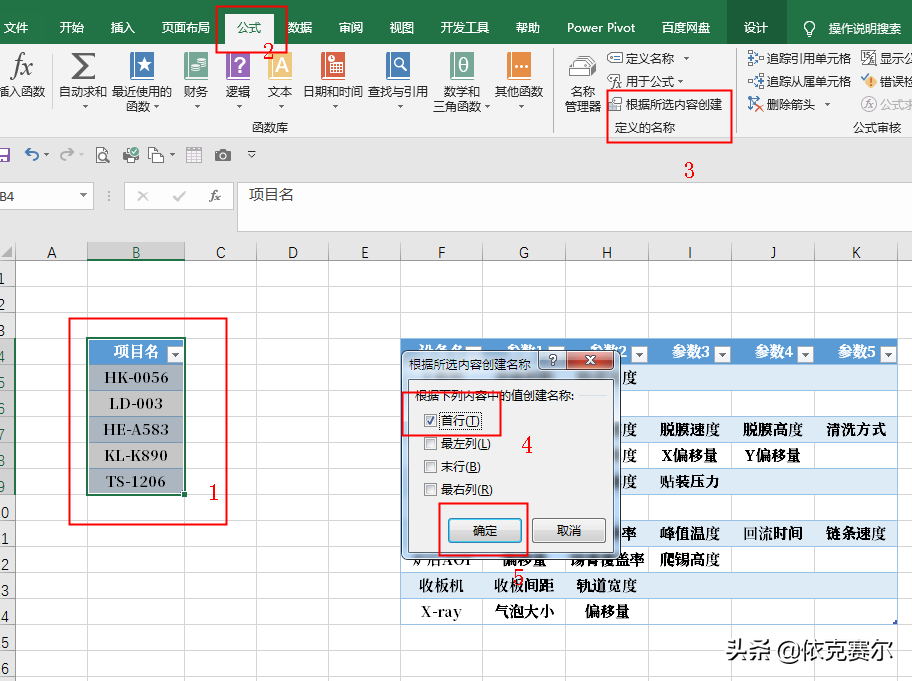
Task: Click the Undo icon in quick toolbar
Action: 32,154
